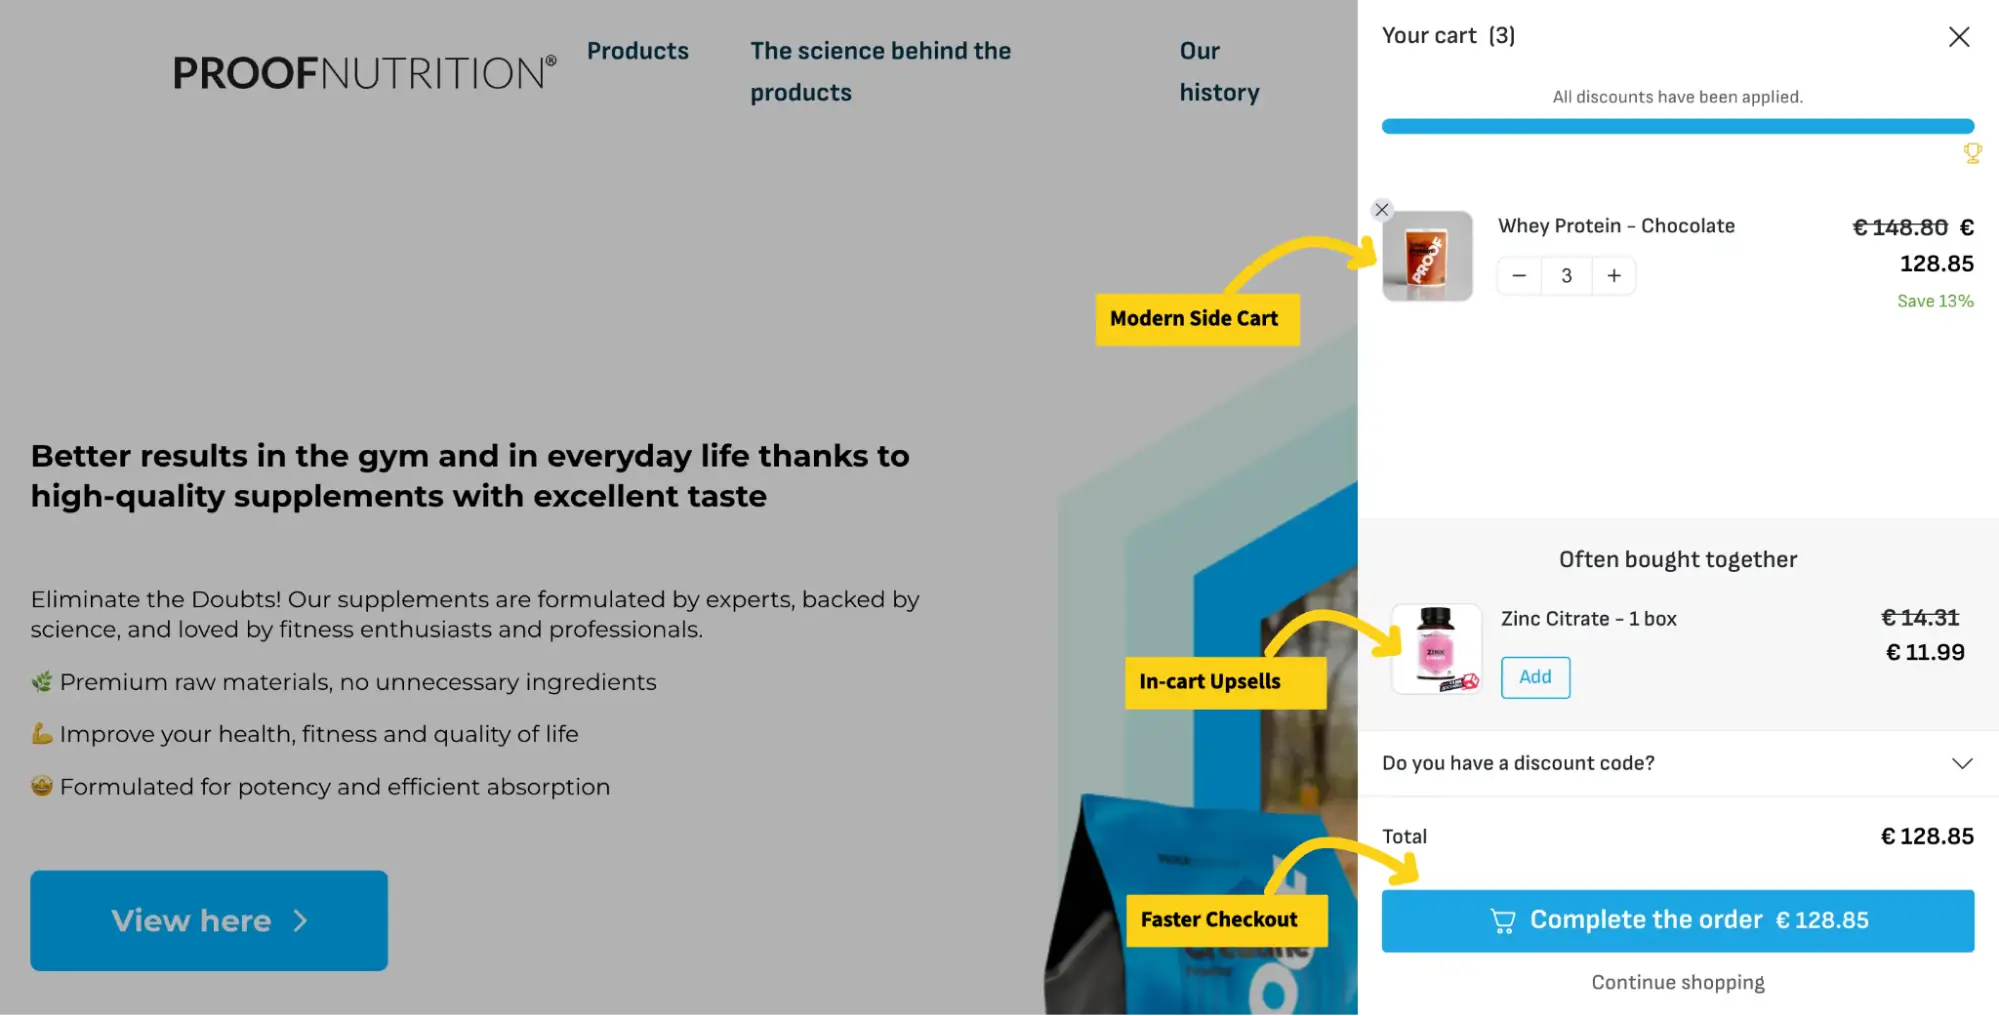Select the quantity field showing 3
Image resolution: width=1999 pixels, height=1016 pixels.
tap(1567, 276)
